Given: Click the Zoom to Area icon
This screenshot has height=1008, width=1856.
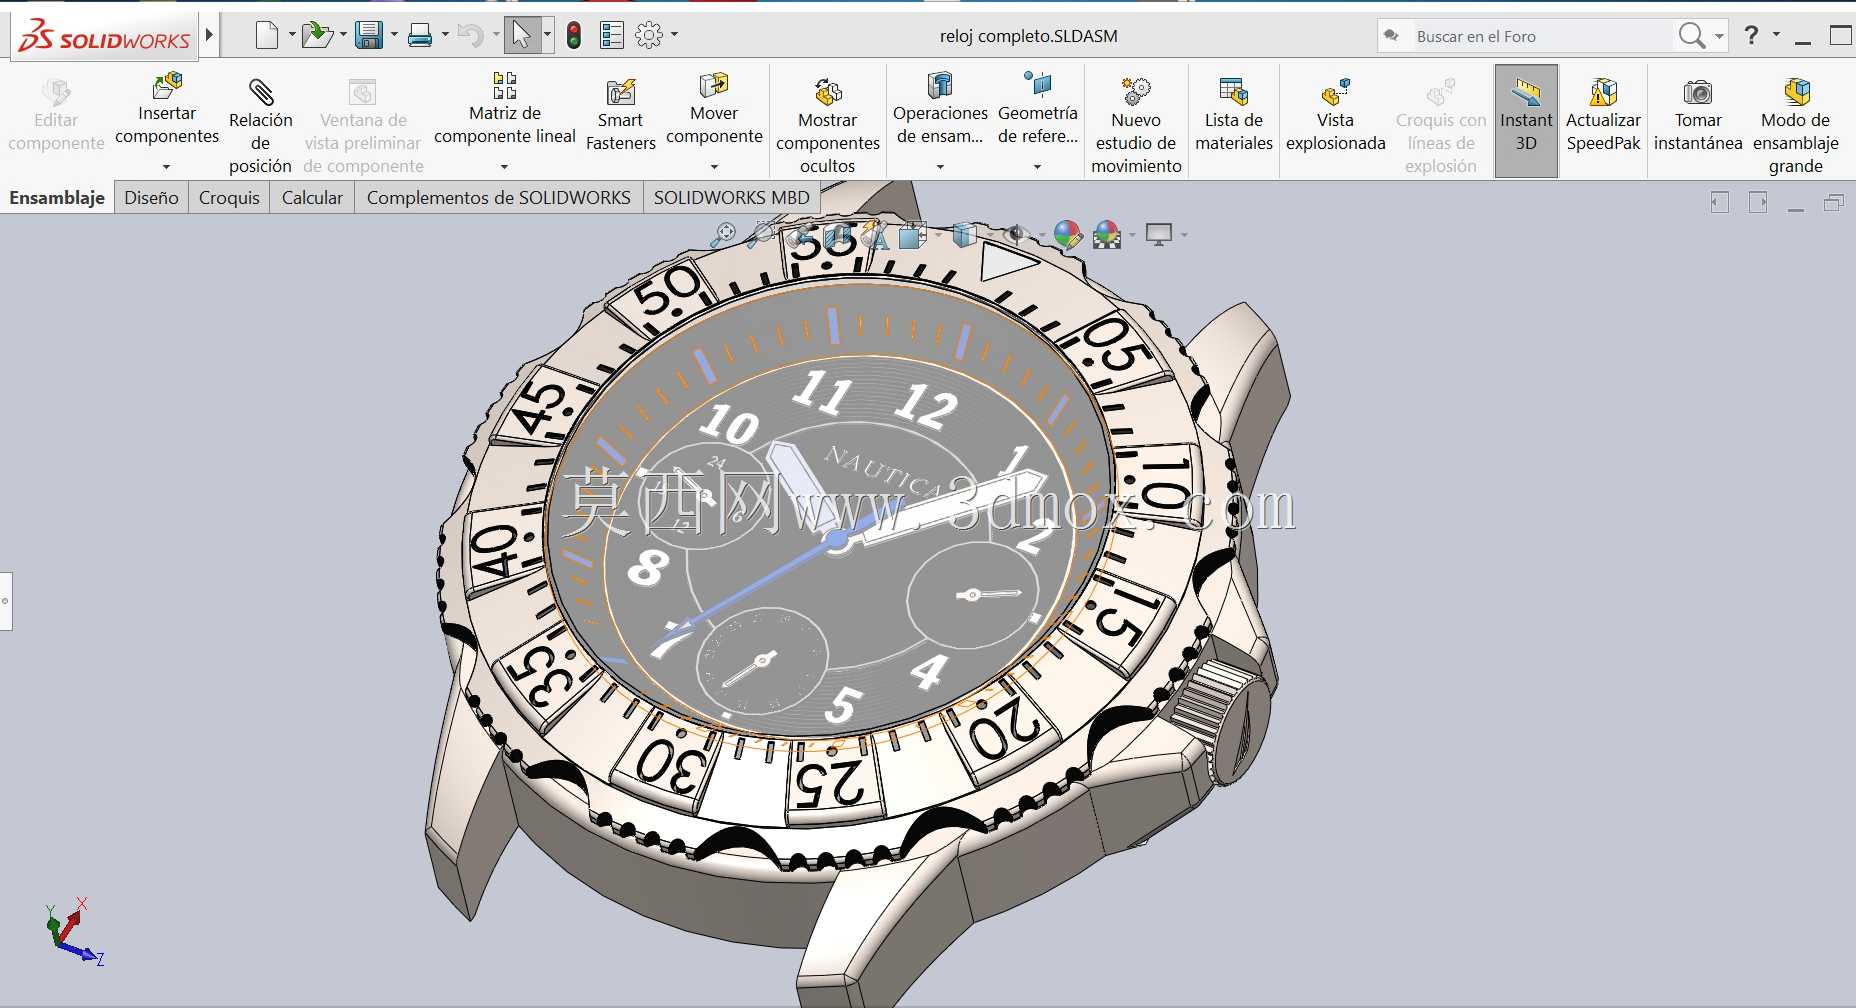Looking at the screenshot, I should pos(762,235).
